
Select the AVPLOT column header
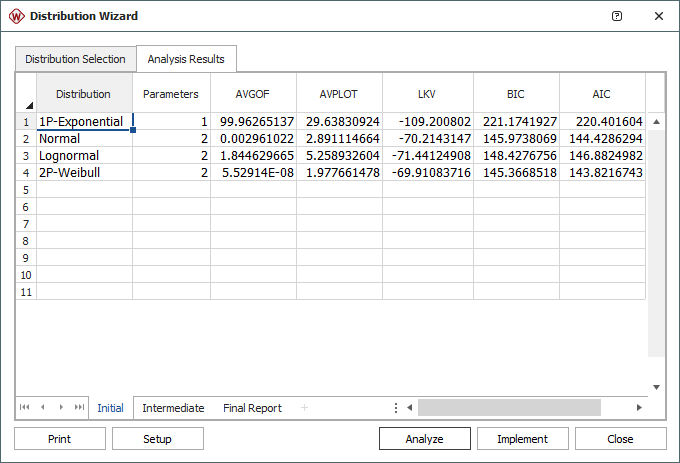[x=339, y=93]
